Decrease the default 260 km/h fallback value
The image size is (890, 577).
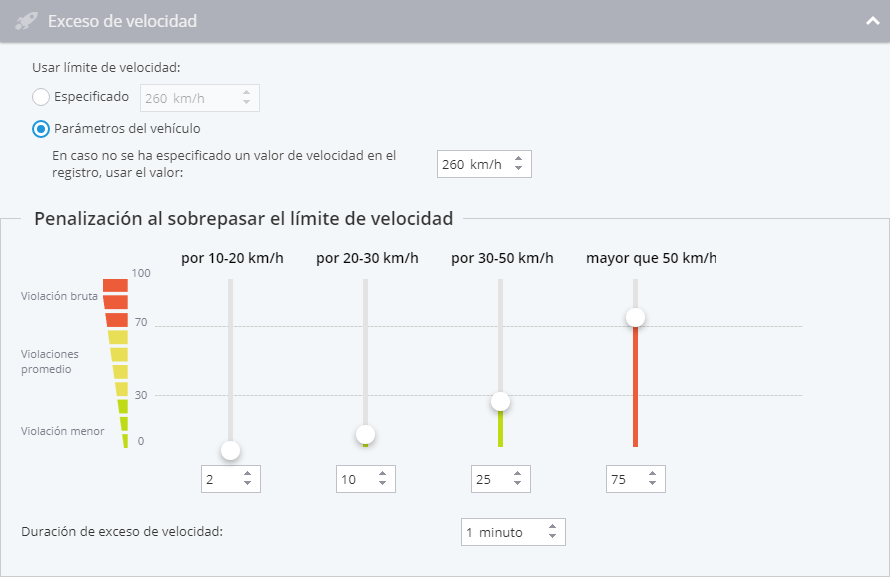tap(518, 169)
